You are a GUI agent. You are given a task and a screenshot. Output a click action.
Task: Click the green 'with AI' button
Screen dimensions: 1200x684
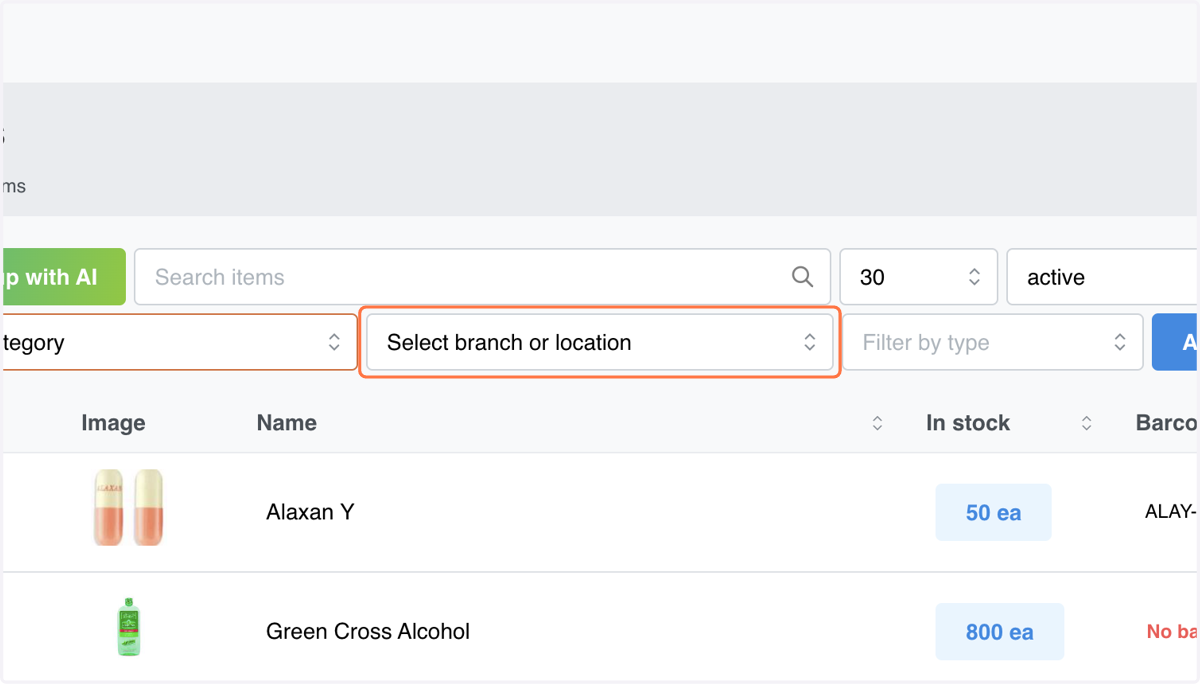pos(63,277)
